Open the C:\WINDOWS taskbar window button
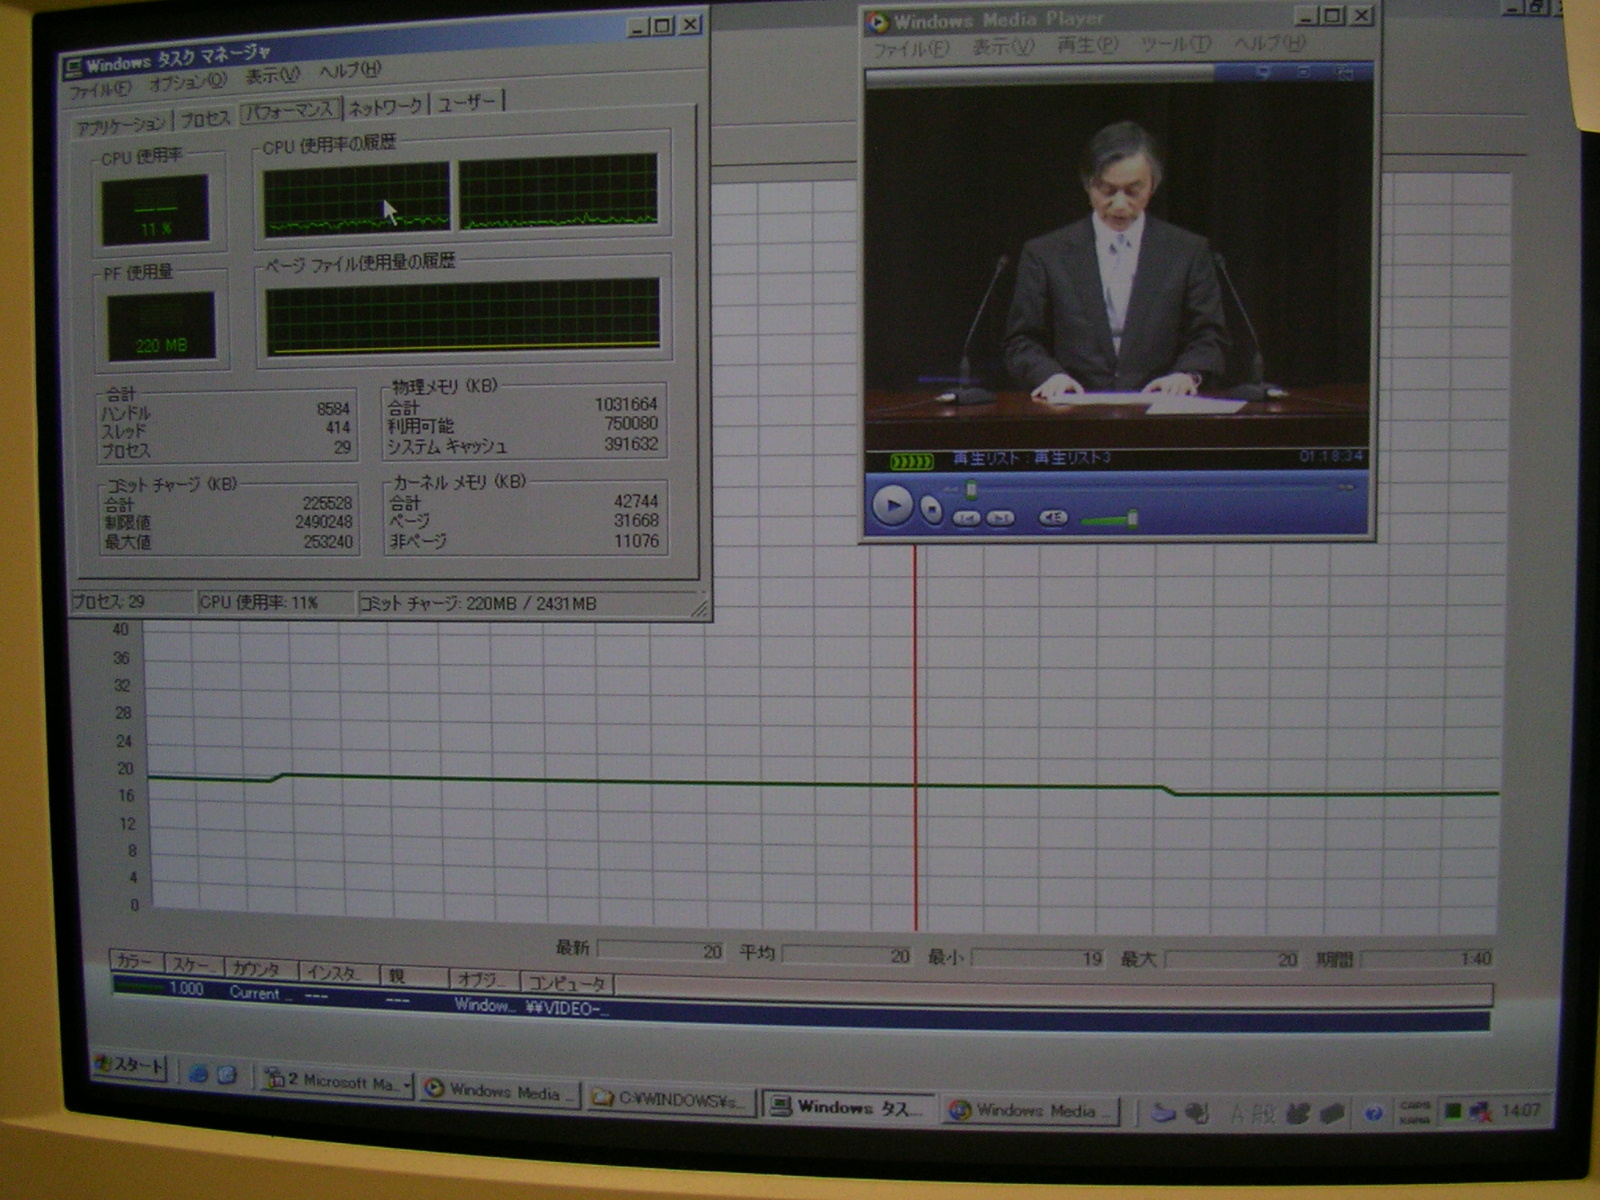This screenshot has width=1600, height=1200. [669, 1099]
